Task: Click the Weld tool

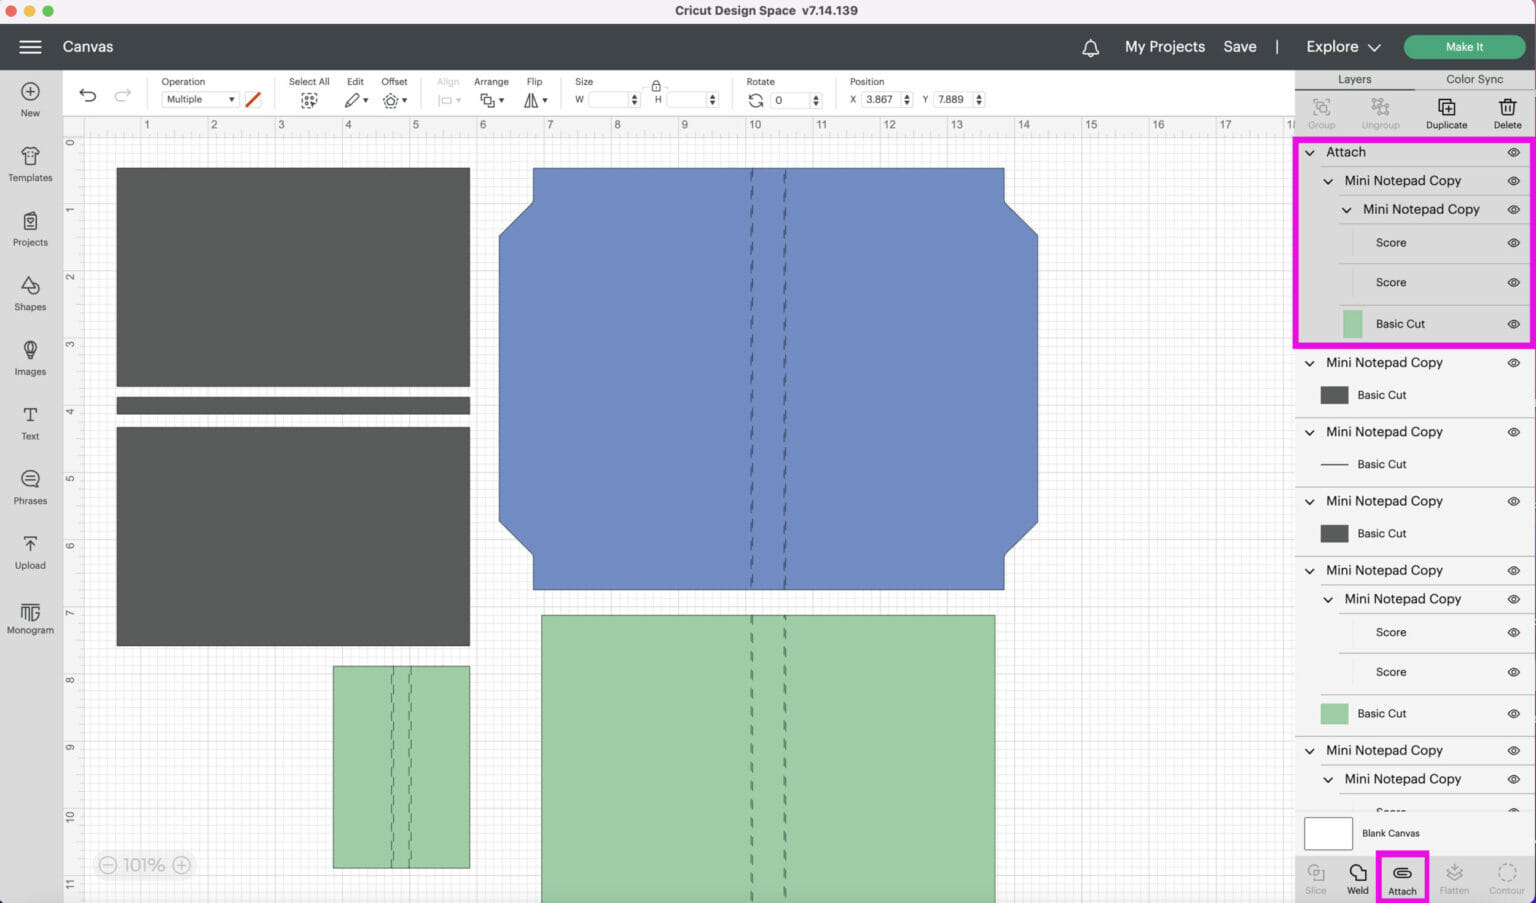Action: [1357, 878]
